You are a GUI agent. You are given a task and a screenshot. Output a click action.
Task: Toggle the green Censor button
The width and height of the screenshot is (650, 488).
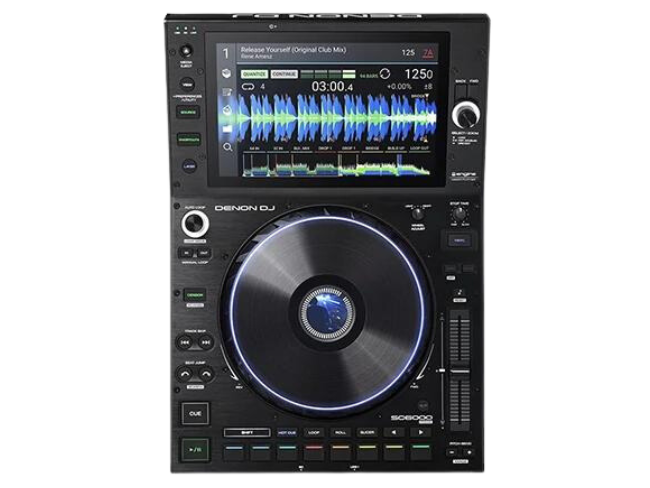pos(194,295)
